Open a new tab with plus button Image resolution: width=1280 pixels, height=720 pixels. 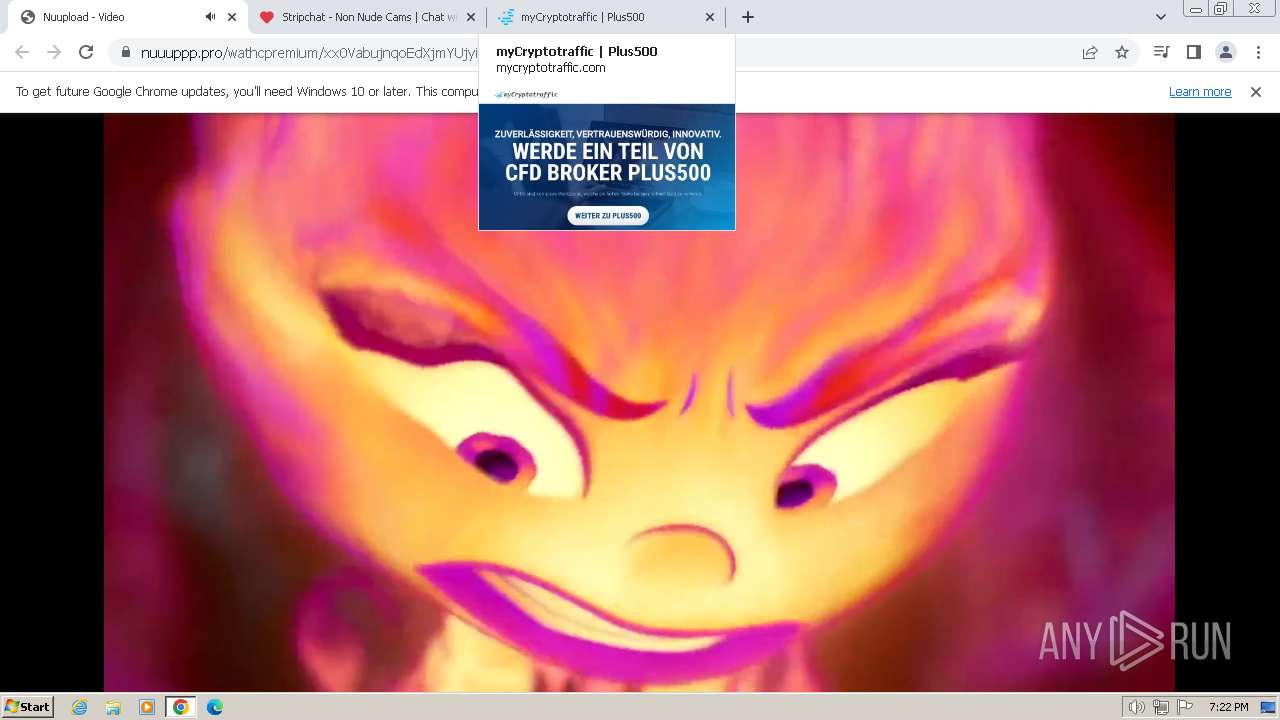click(x=748, y=17)
